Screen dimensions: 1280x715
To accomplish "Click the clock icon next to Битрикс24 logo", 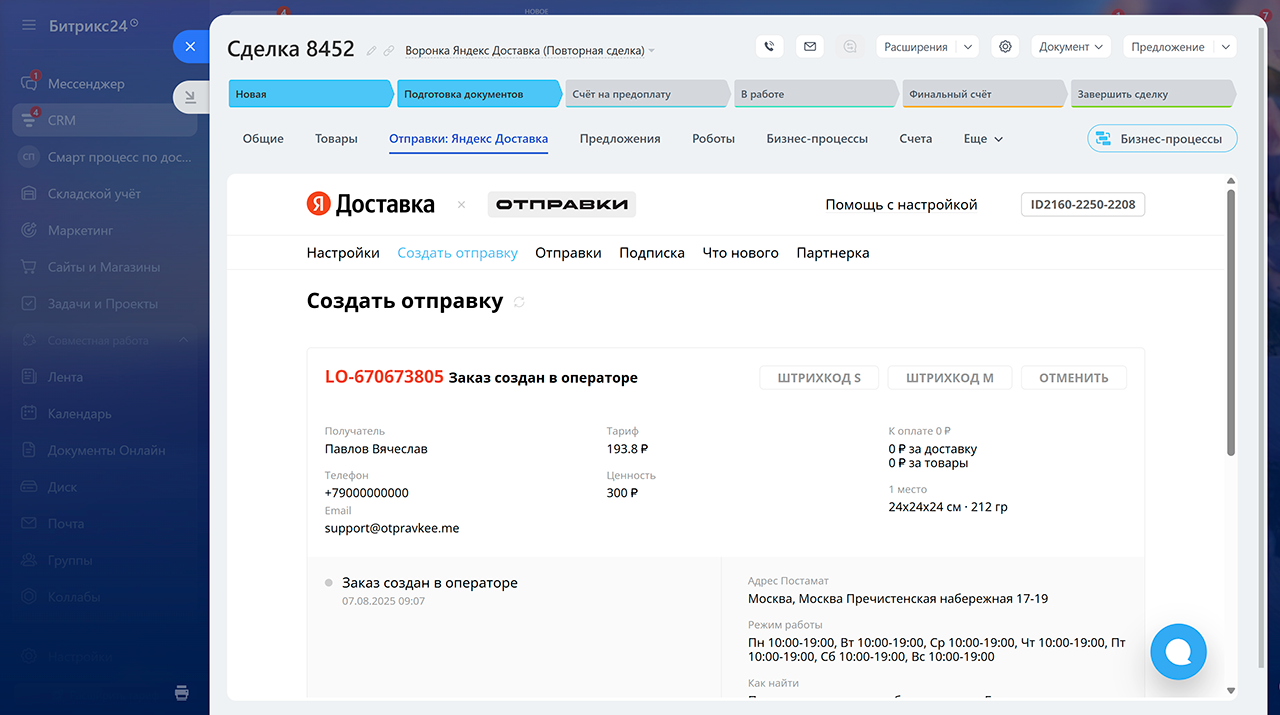I will [135, 22].
